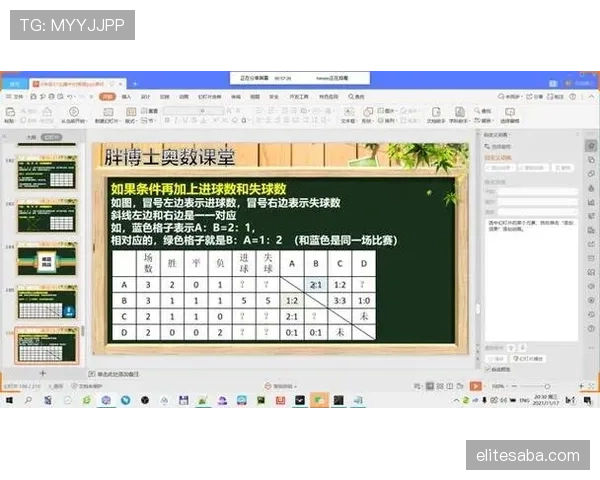Click the Shapes icon

click(x=368, y=111)
